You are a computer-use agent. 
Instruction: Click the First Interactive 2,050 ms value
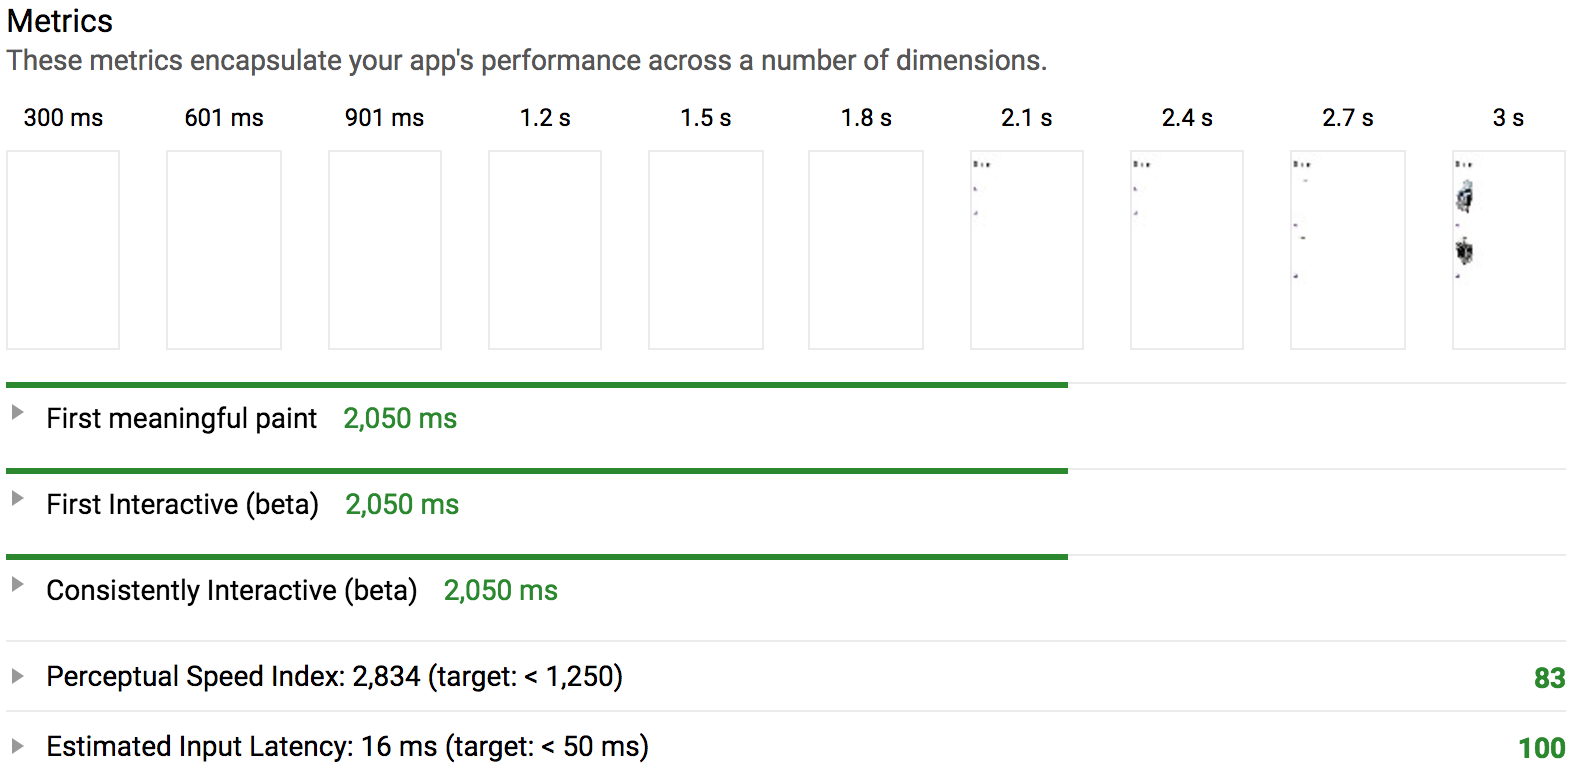click(x=402, y=505)
